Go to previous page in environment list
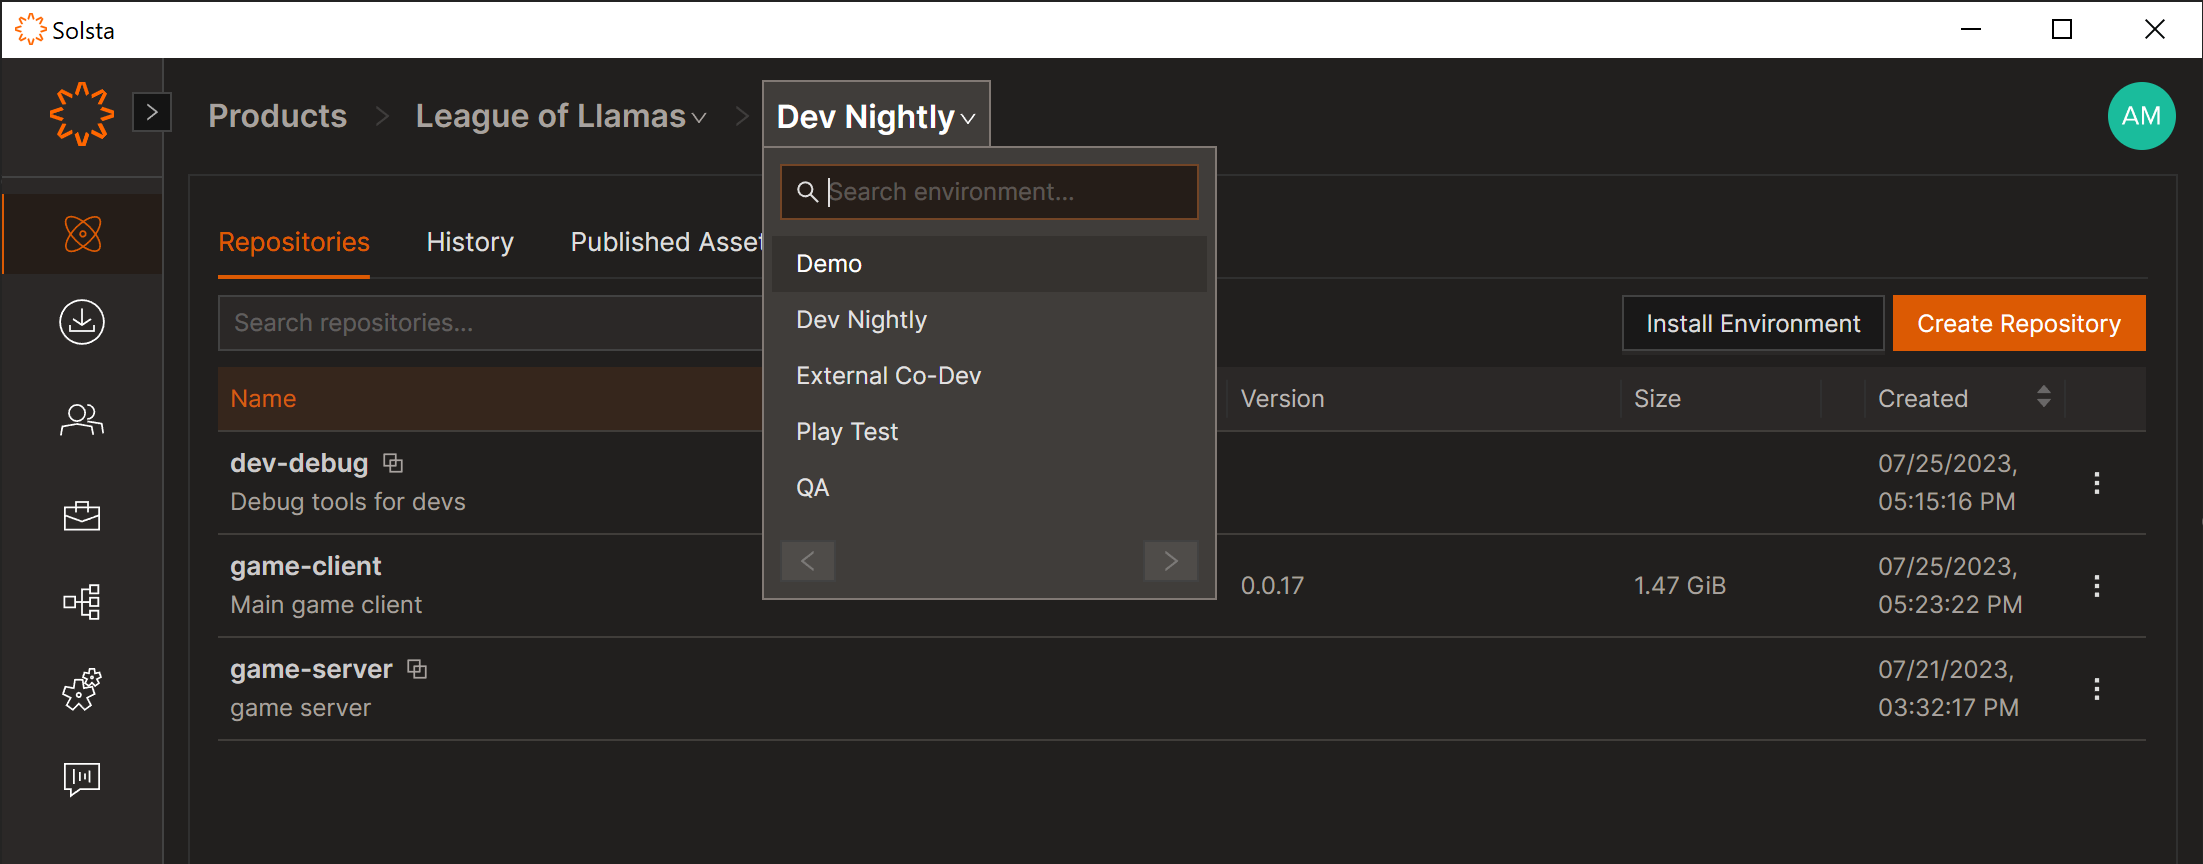 tap(808, 561)
